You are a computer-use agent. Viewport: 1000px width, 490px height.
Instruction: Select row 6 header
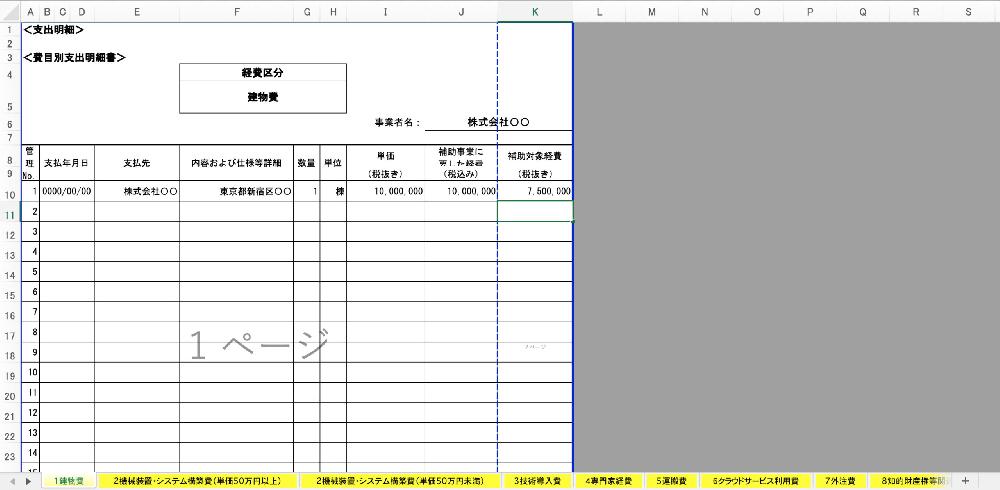pyautogui.click(x=10, y=124)
